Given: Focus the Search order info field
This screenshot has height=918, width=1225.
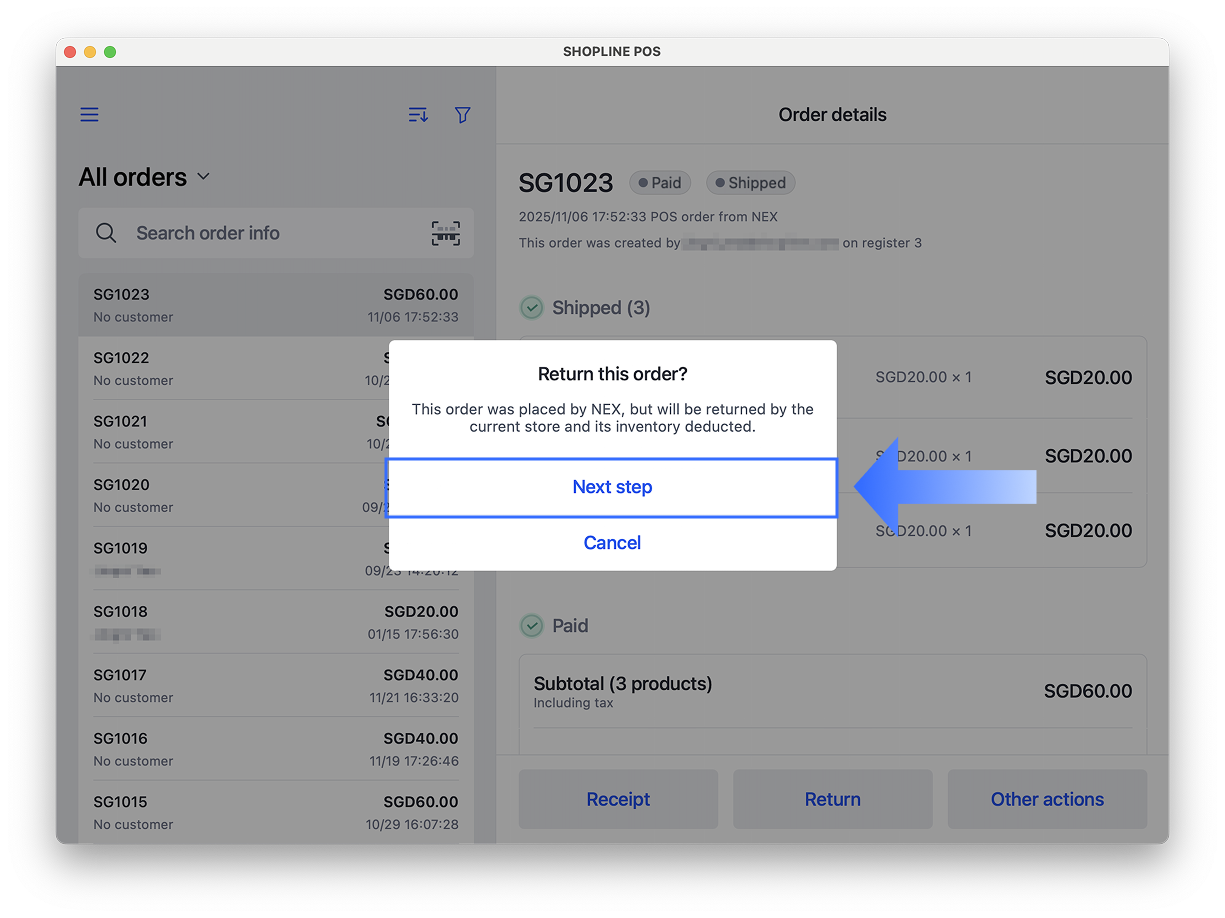Looking at the screenshot, I should pos(276,233).
